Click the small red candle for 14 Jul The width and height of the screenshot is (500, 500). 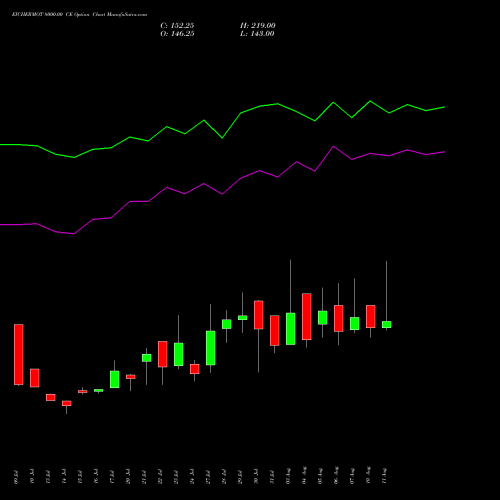click(67, 403)
